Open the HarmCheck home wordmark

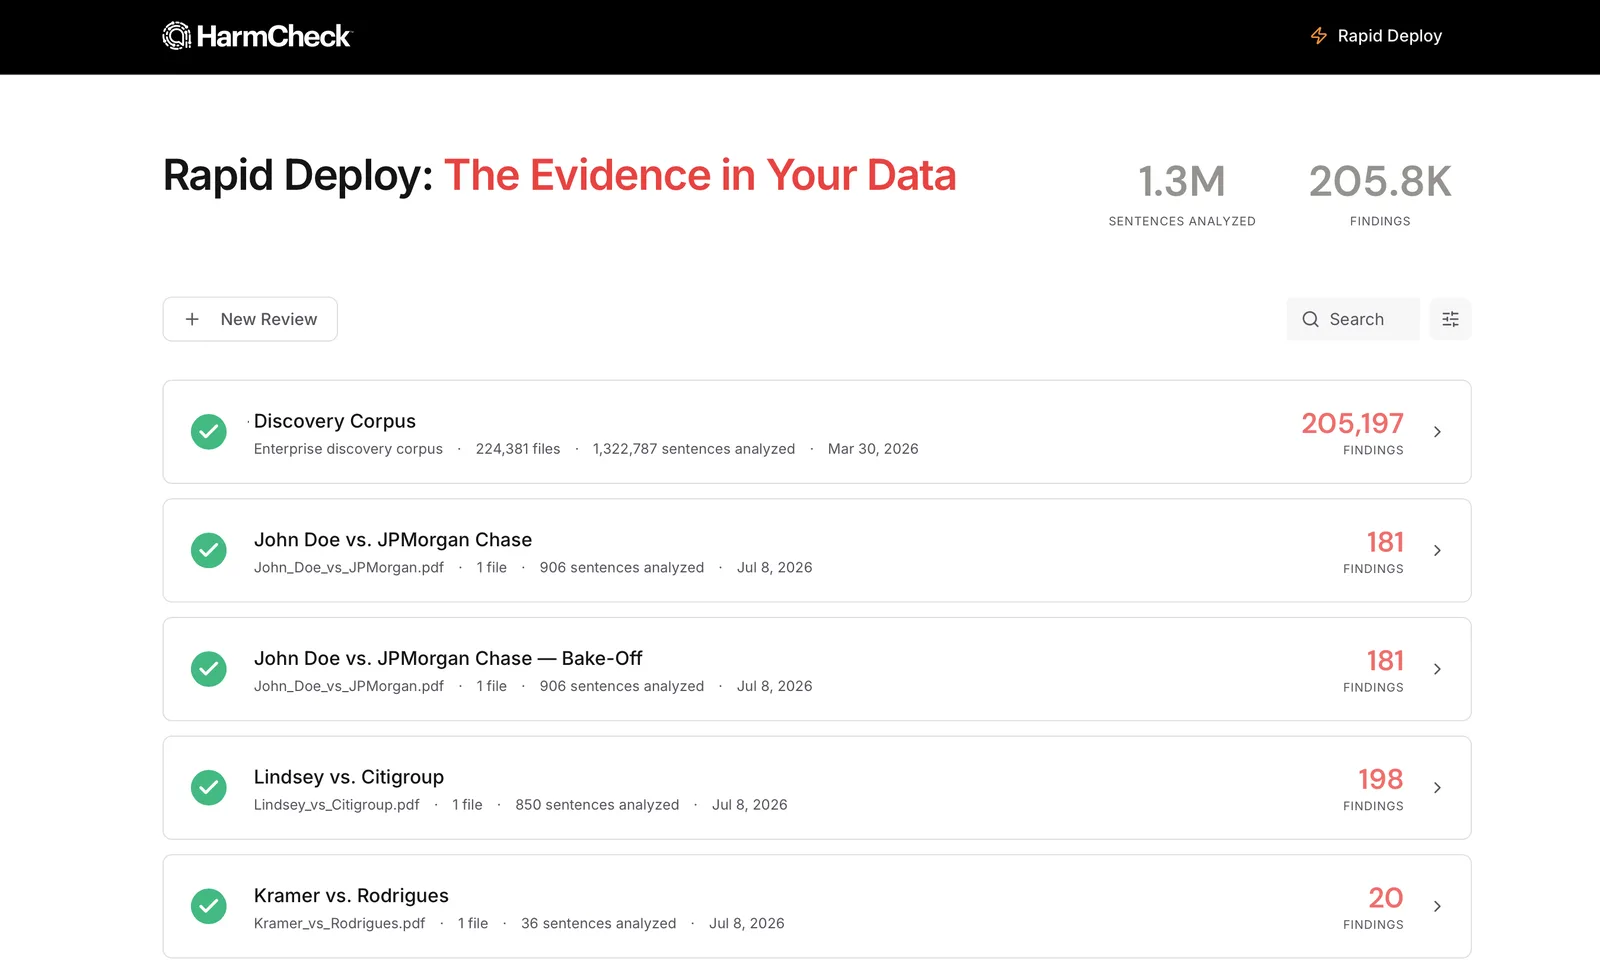click(x=273, y=36)
